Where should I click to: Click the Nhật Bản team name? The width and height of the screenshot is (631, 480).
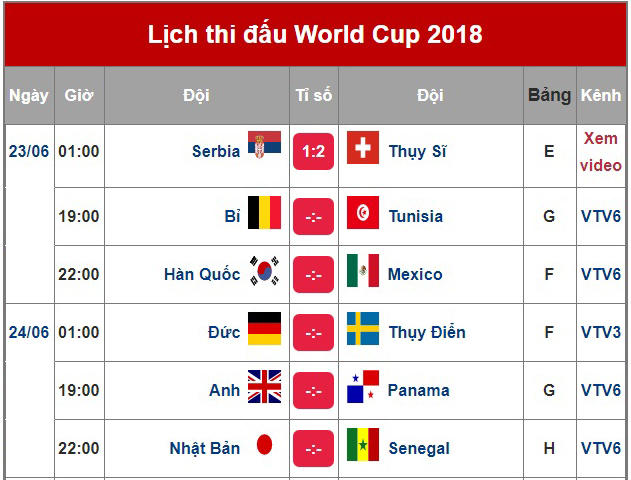205,448
